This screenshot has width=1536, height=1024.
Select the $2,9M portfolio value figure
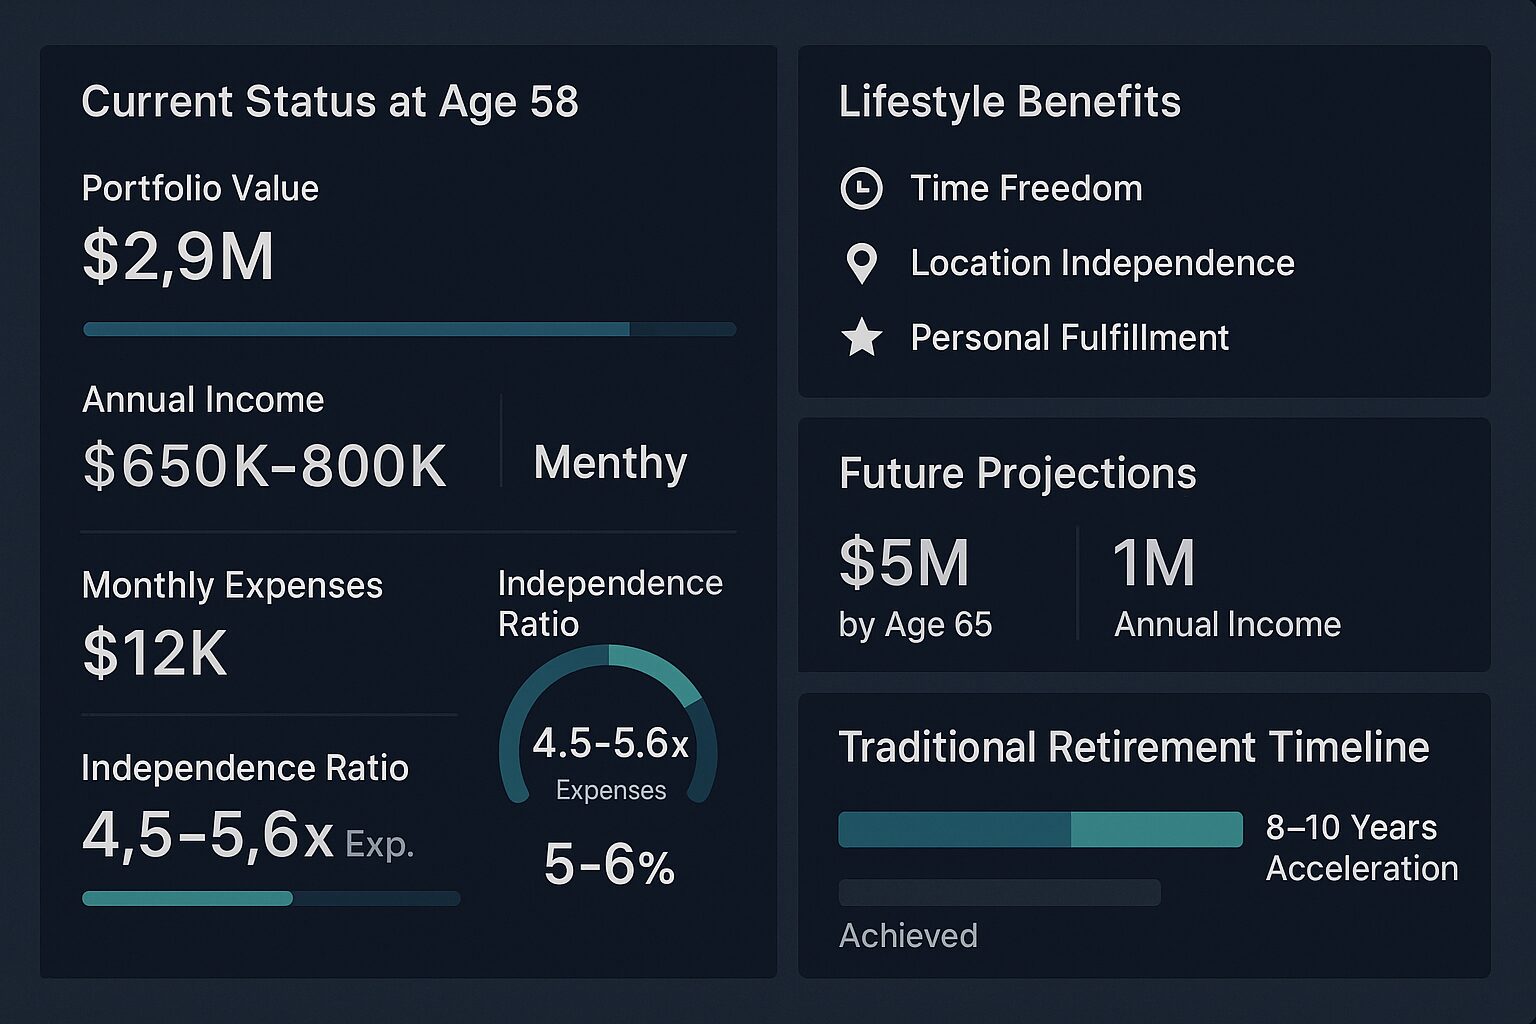click(178, 256)
